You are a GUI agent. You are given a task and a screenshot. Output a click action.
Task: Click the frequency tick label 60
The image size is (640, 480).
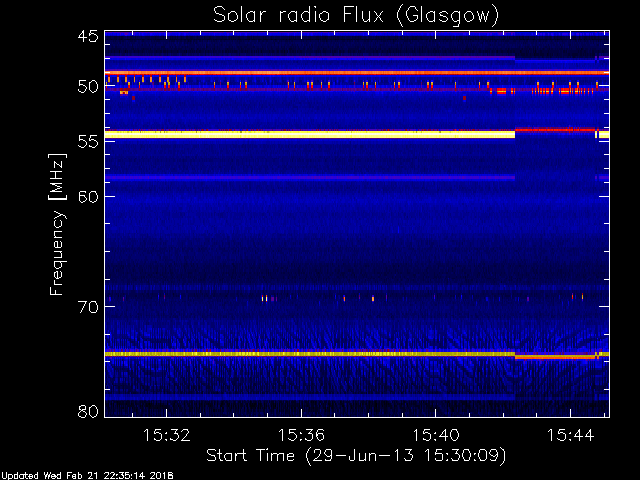pos(88,196)
